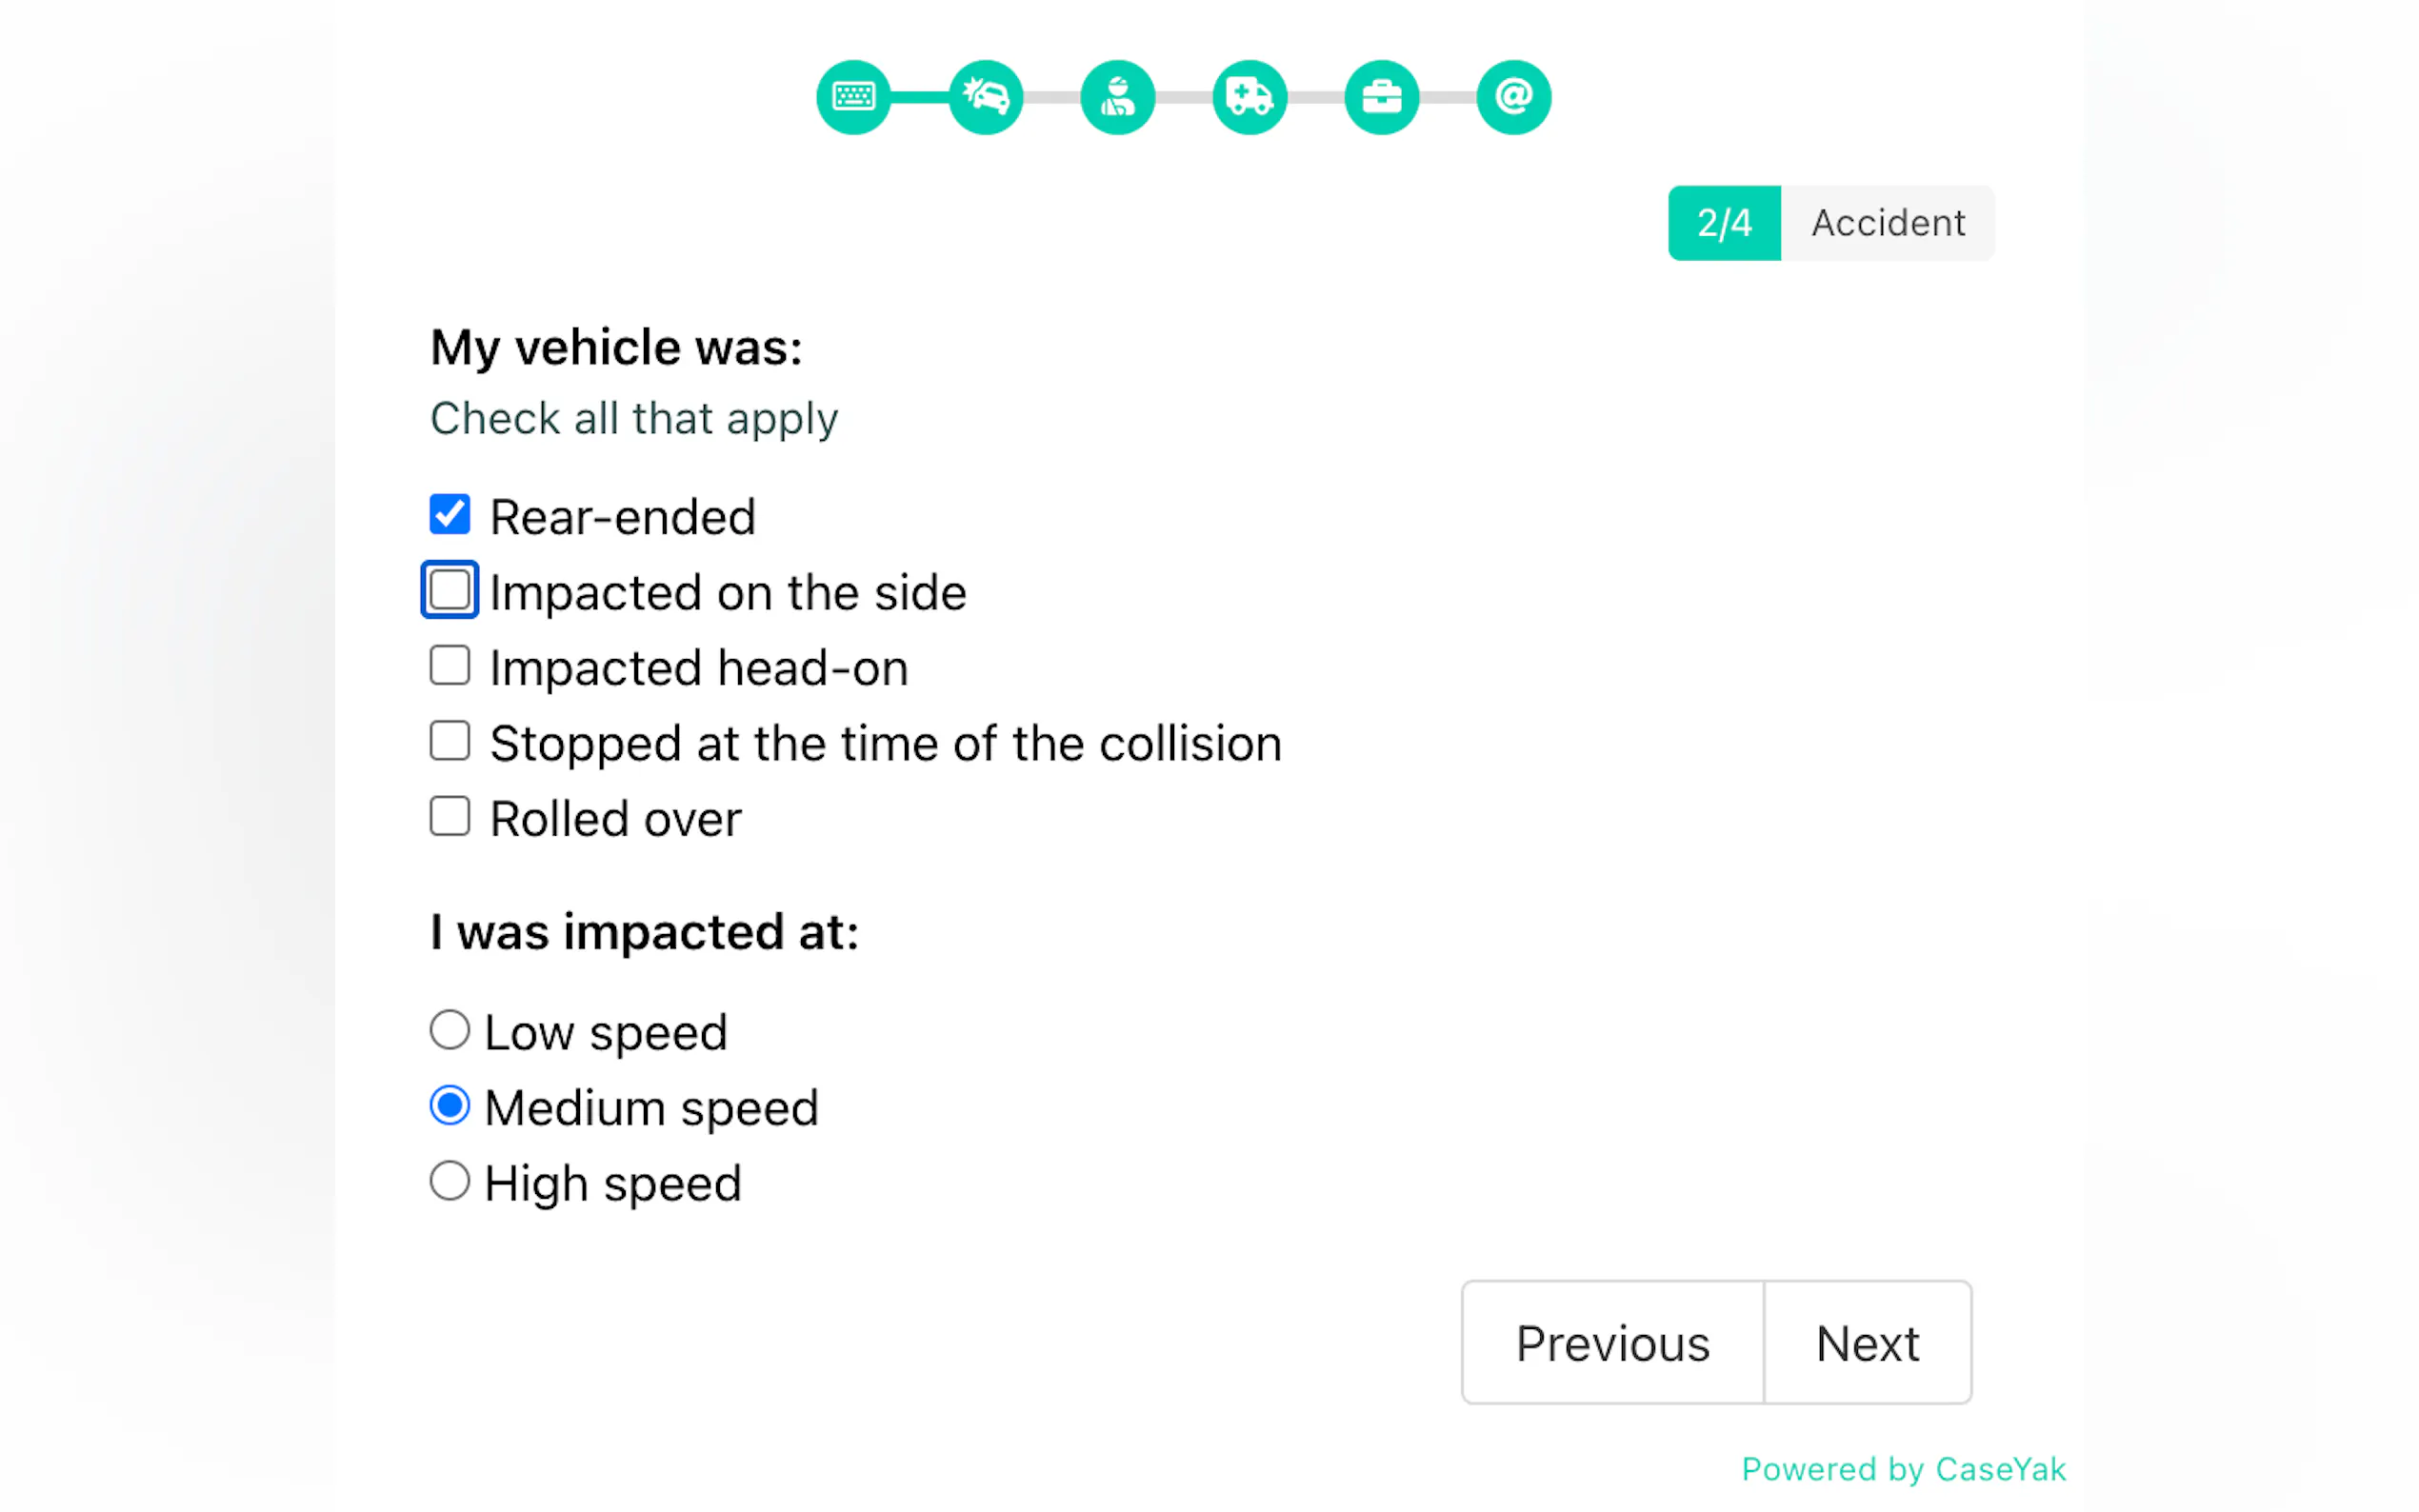Check Impacted on the side

point(450,590)
